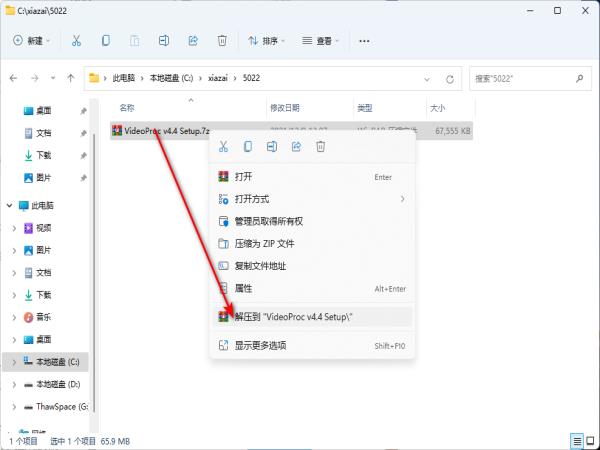Viewport: 600px width, 450px height.
Task: Expand the 本地磁盘 (D:) tree node
Action: click(14, 384)
